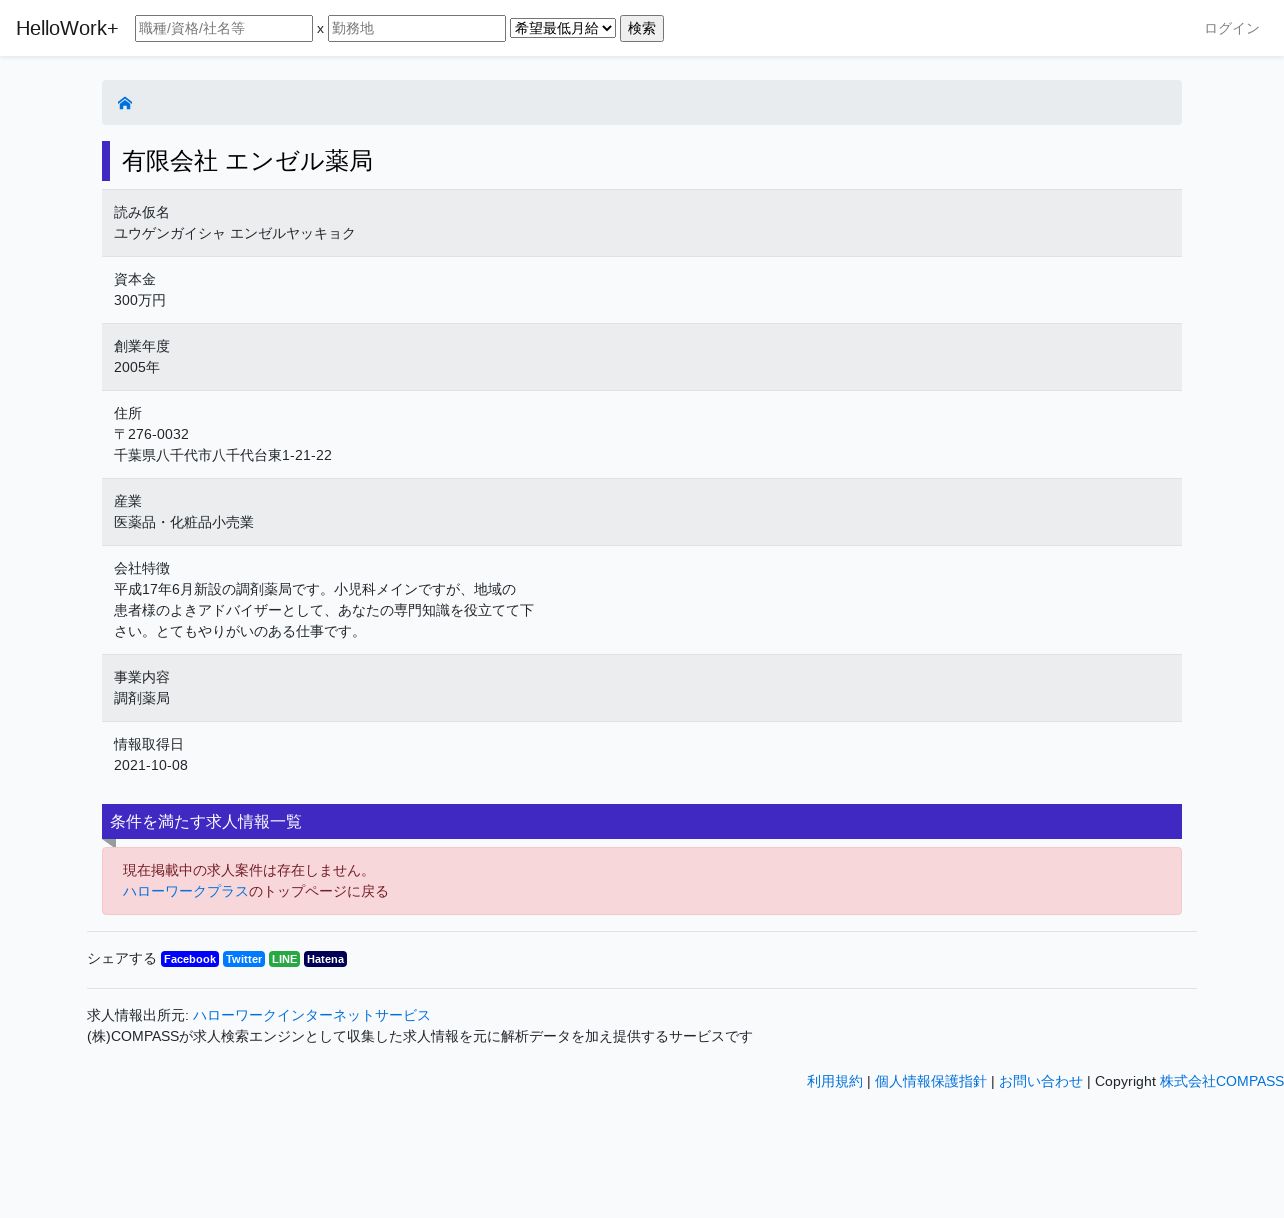Viewport: 1284px width, 1218px height.
Task: Open the ハローワークインターネットサービス source link
Action: (x=312, y=1015)
